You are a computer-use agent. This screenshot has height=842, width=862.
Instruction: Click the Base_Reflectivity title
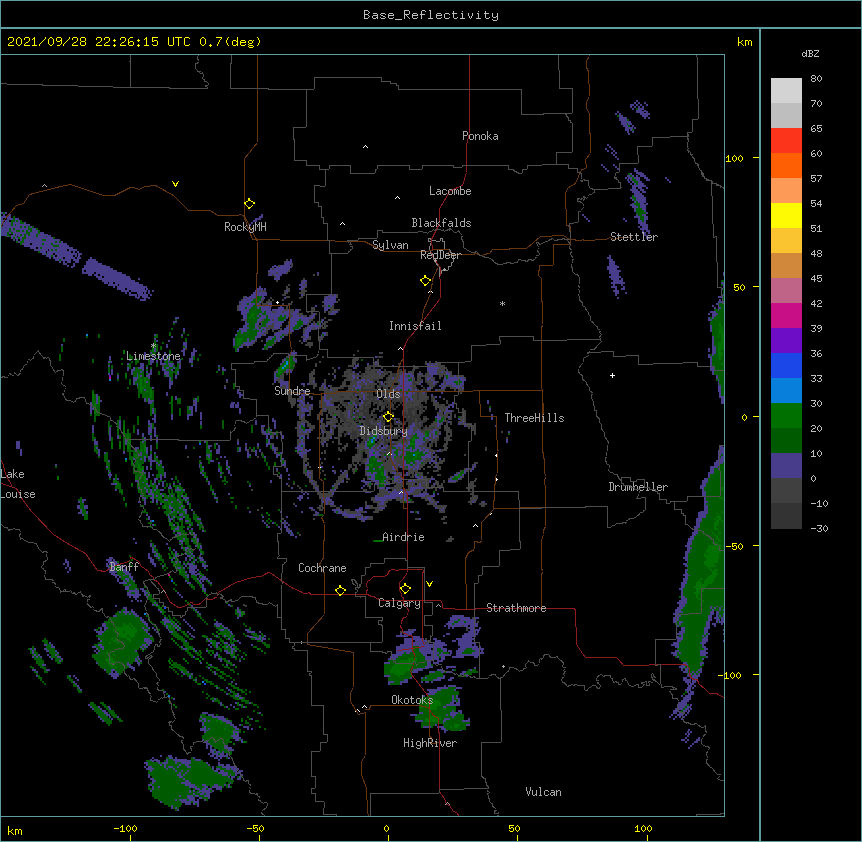pyautogui.click(x=431, y=15)
